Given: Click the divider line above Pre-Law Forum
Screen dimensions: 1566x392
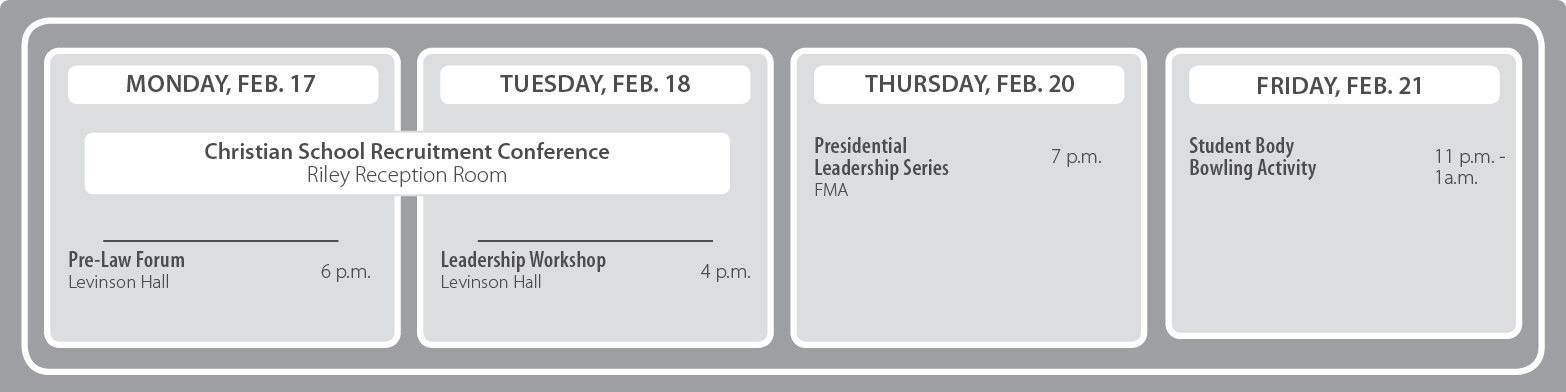Looking at the screenshot, I should coord(221,241).
